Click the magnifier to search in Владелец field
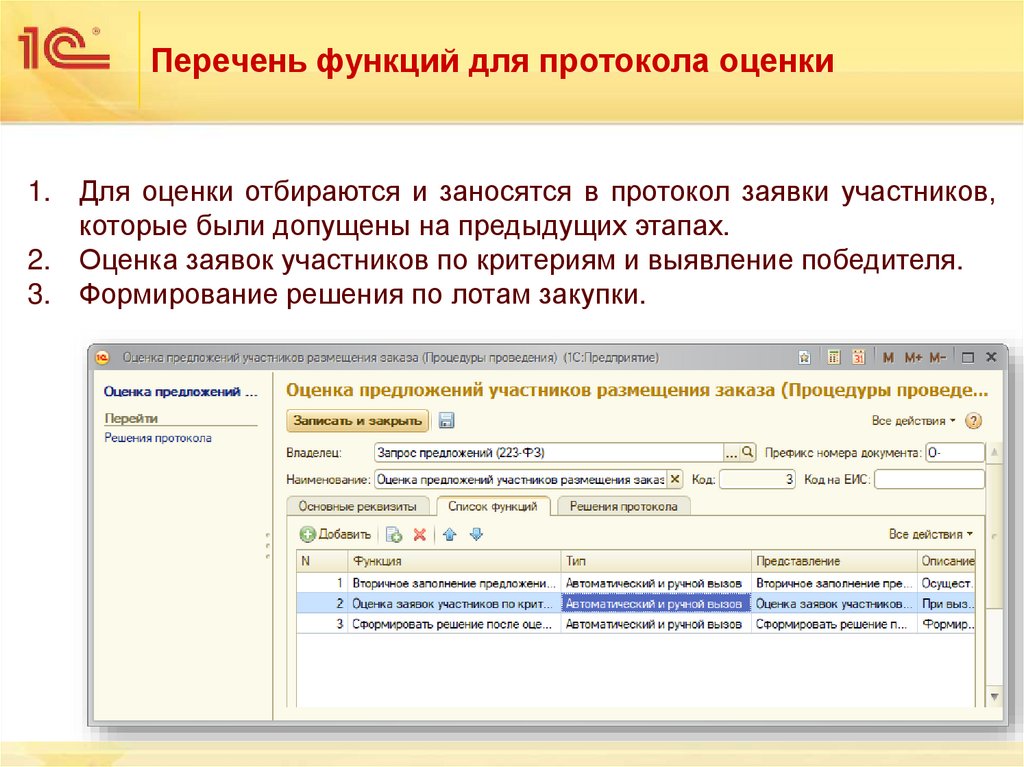 tap(748, 453)
